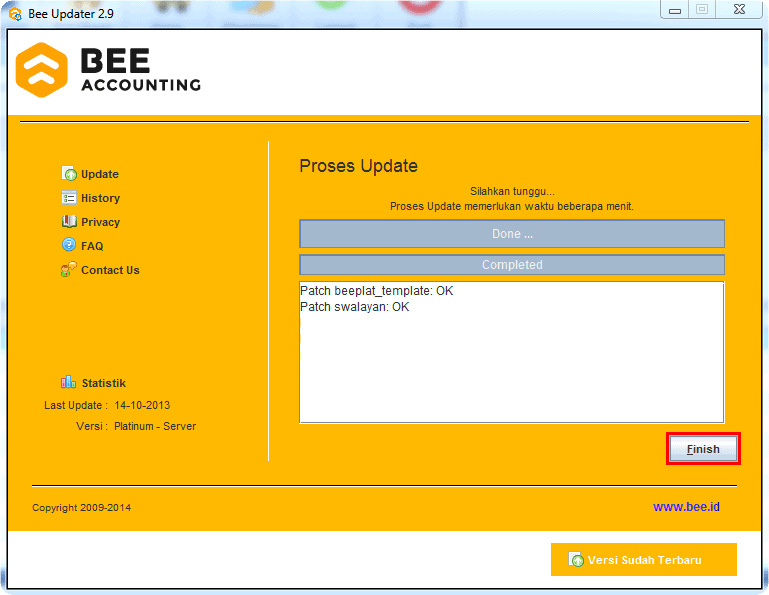Click the Done progress bar
Image resolution: width=769 pixels, height=595 pixels.
coord(512,233)
